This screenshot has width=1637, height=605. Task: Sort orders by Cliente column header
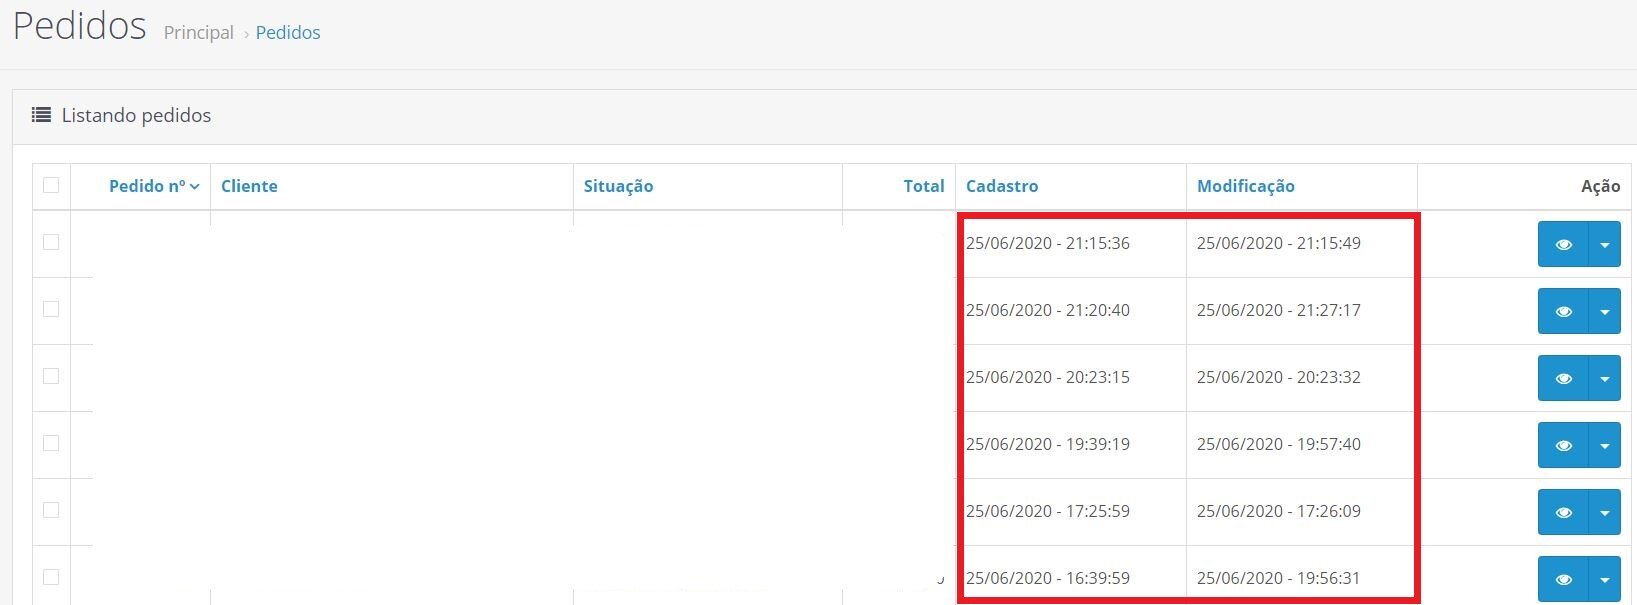(x=249, y=186)
